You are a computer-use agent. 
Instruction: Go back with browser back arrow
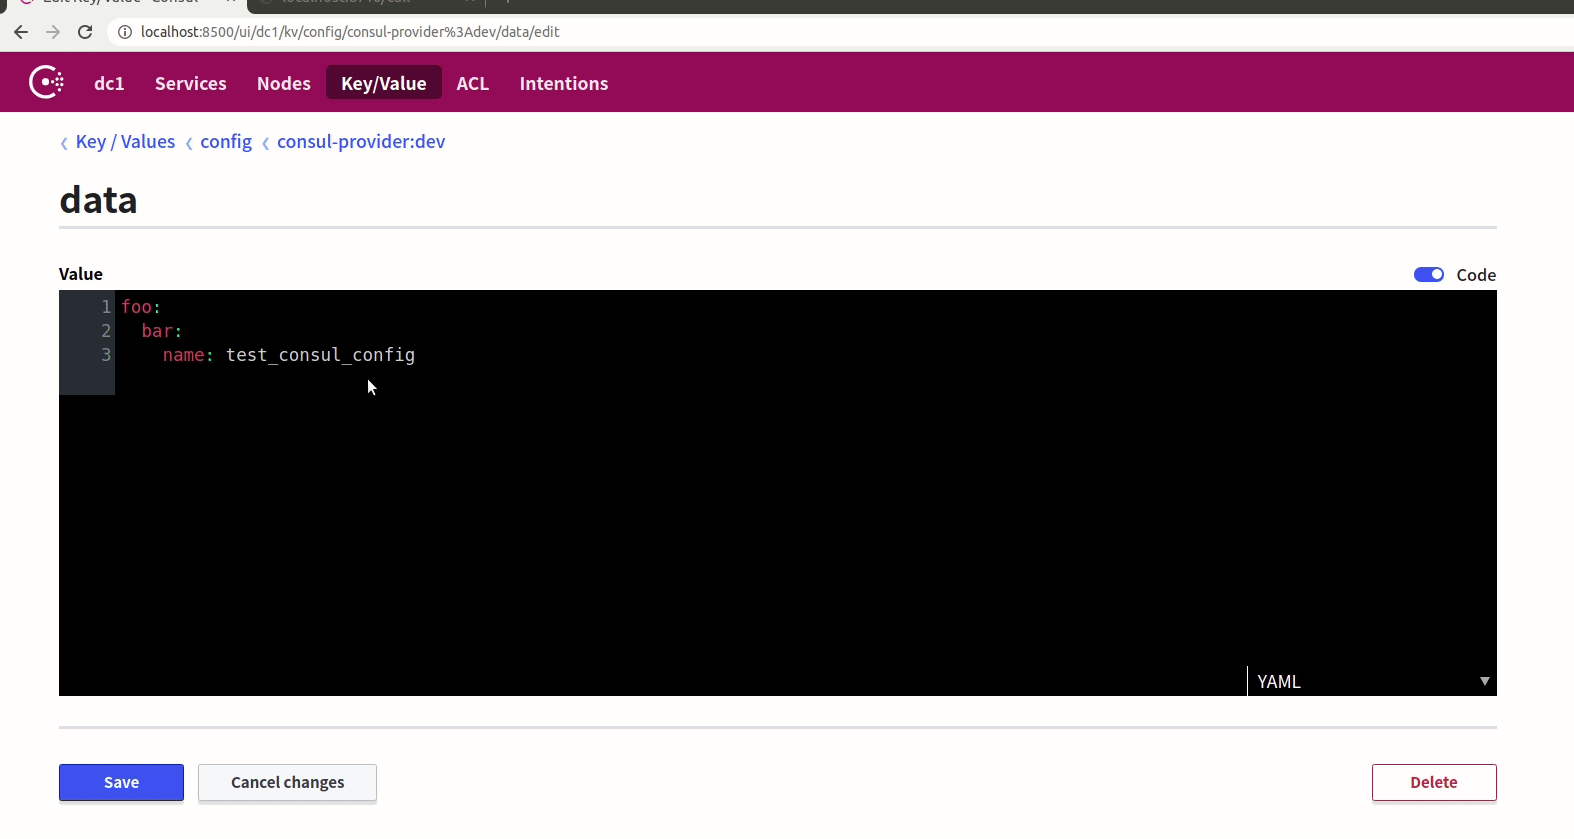[x=21, y=32]
